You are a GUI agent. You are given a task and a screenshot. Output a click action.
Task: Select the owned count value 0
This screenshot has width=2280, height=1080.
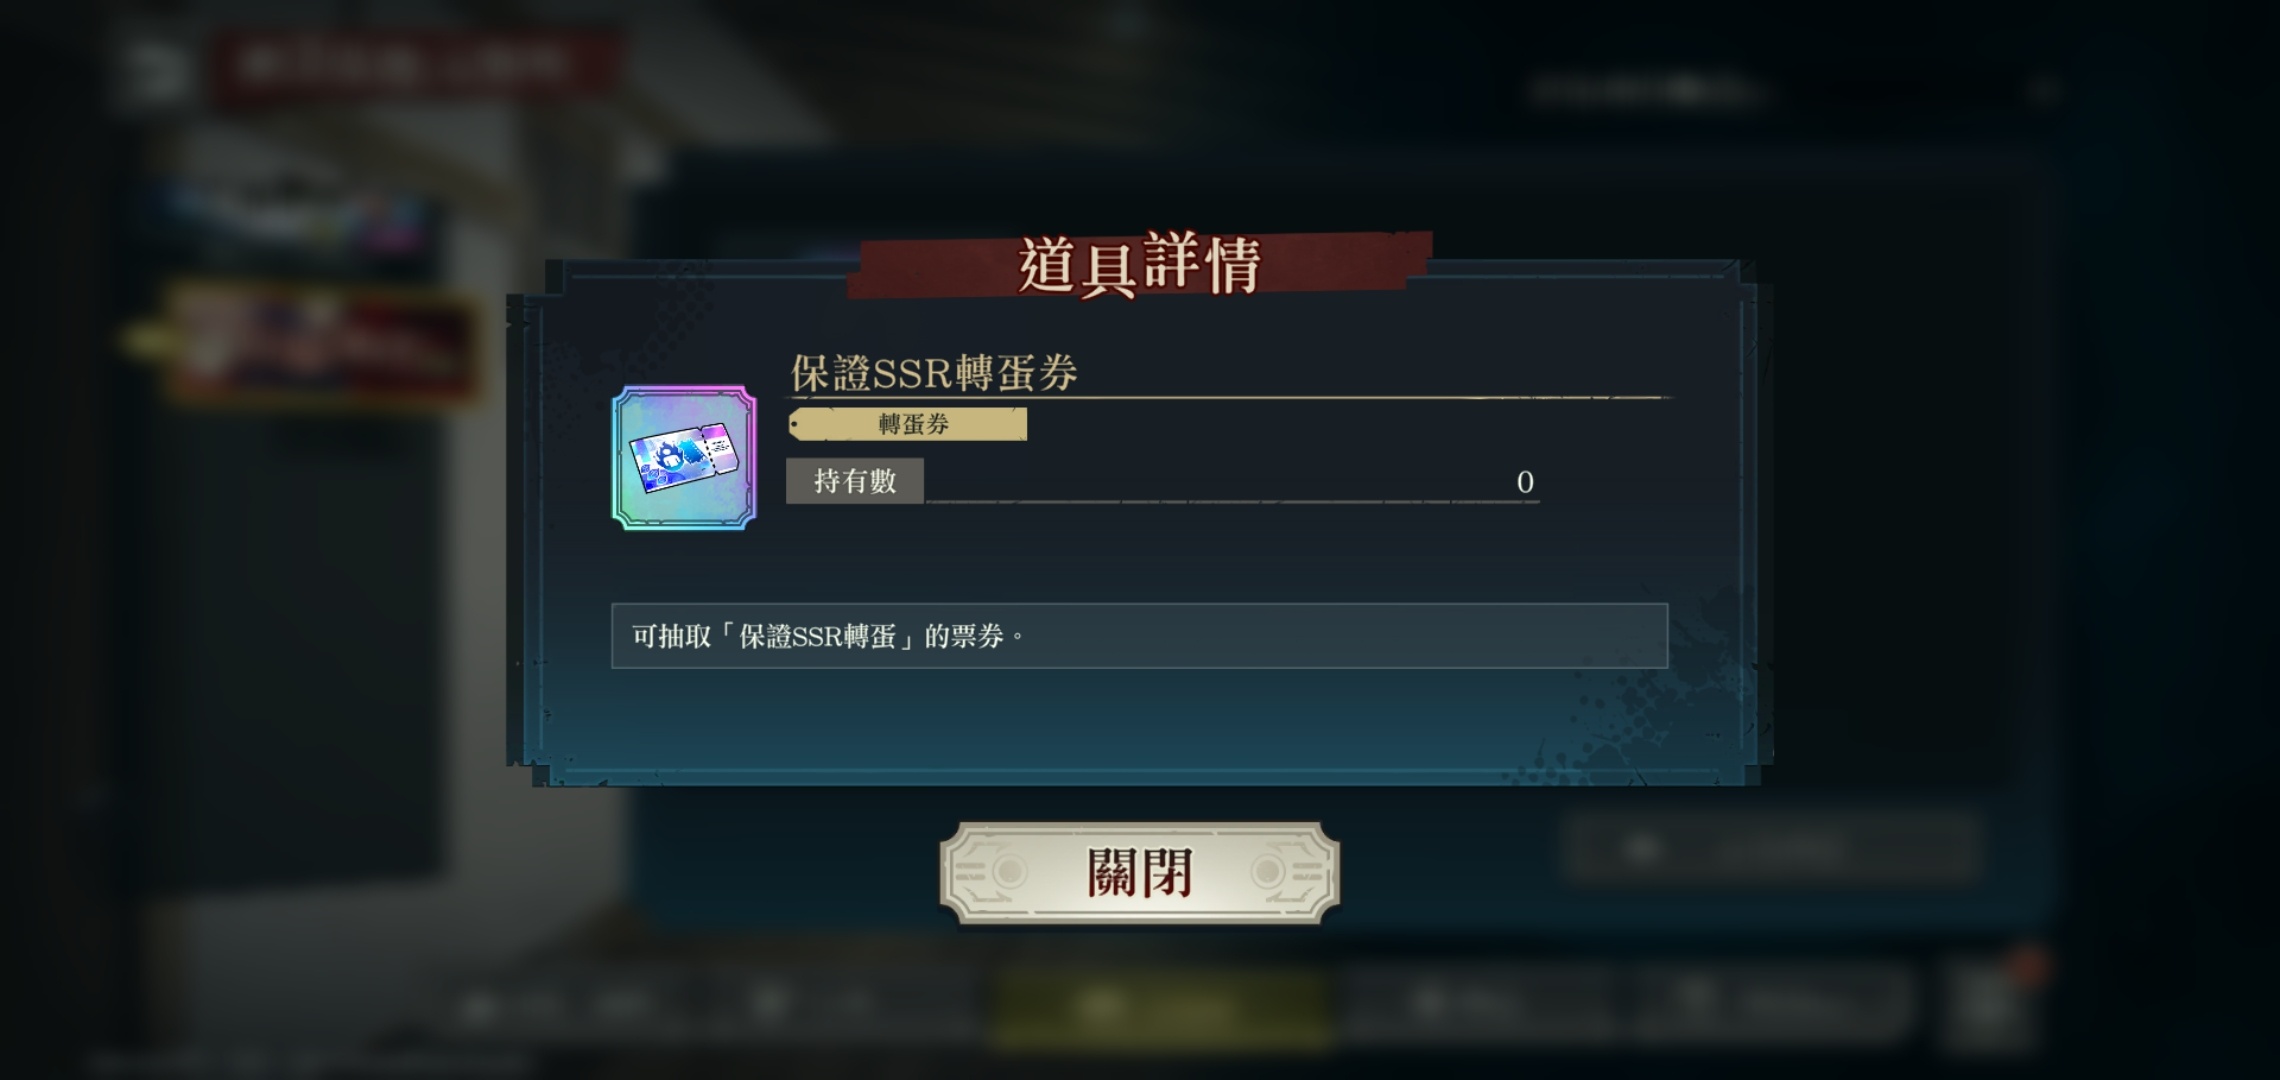[1525, 482]
